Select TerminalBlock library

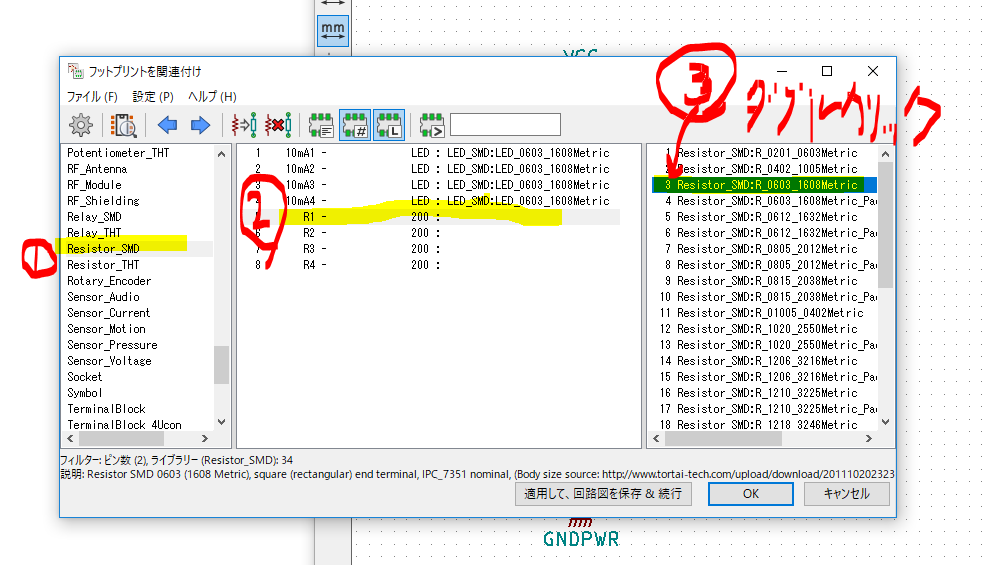107,409
